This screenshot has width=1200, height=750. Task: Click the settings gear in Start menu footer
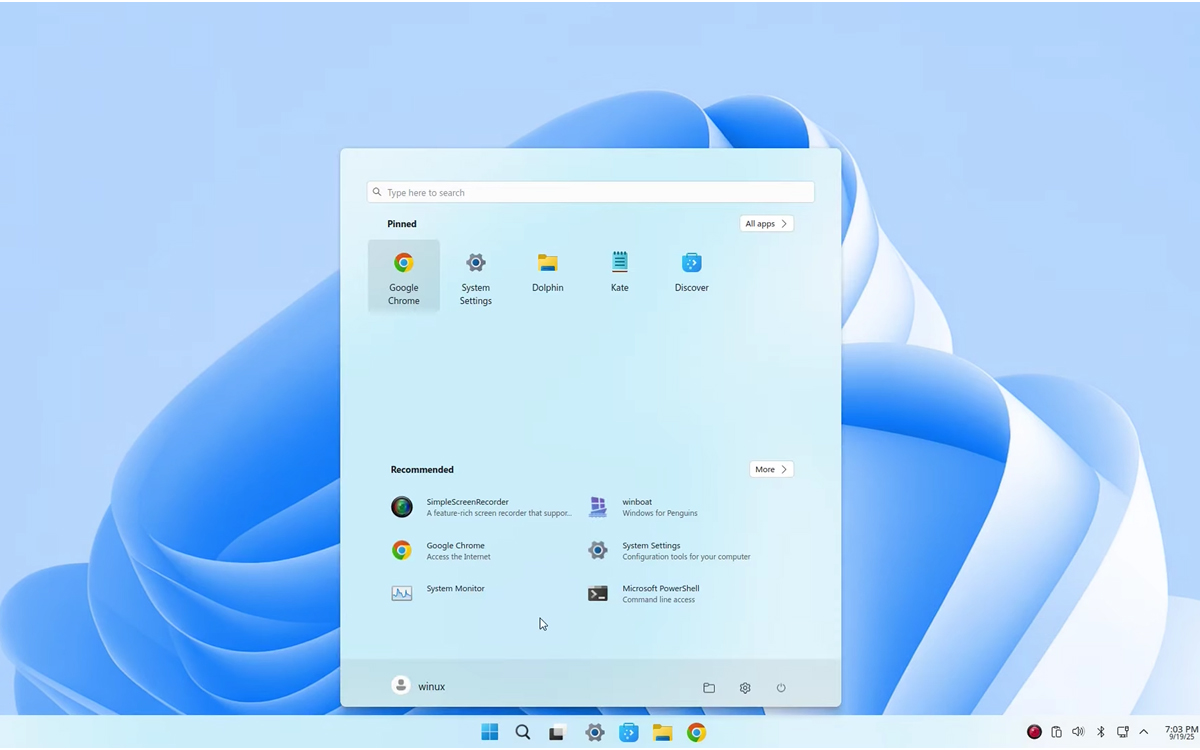(x=745, y=688)
